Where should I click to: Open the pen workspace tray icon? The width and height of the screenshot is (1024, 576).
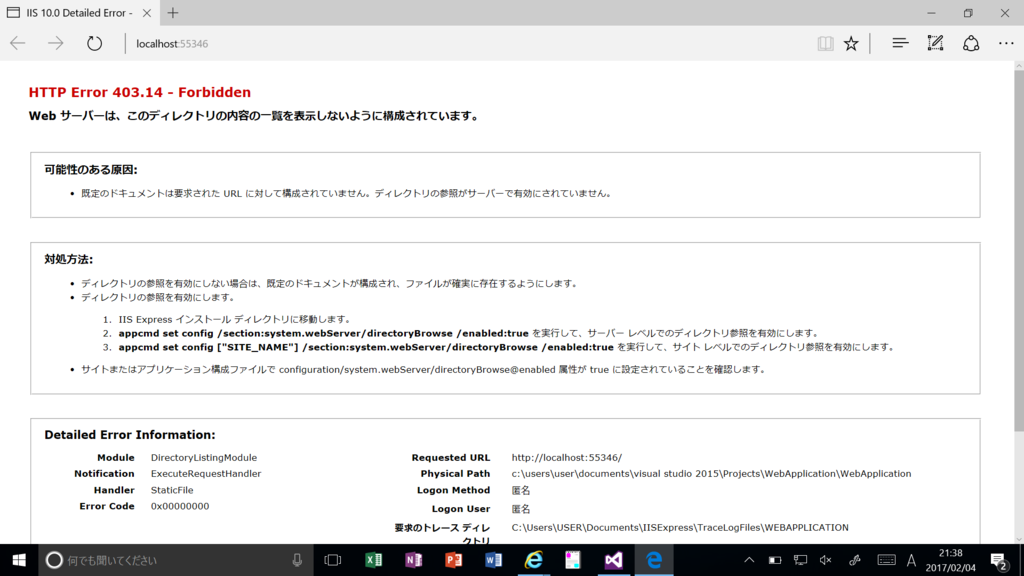pyautogui.click(x=855, y=560)
